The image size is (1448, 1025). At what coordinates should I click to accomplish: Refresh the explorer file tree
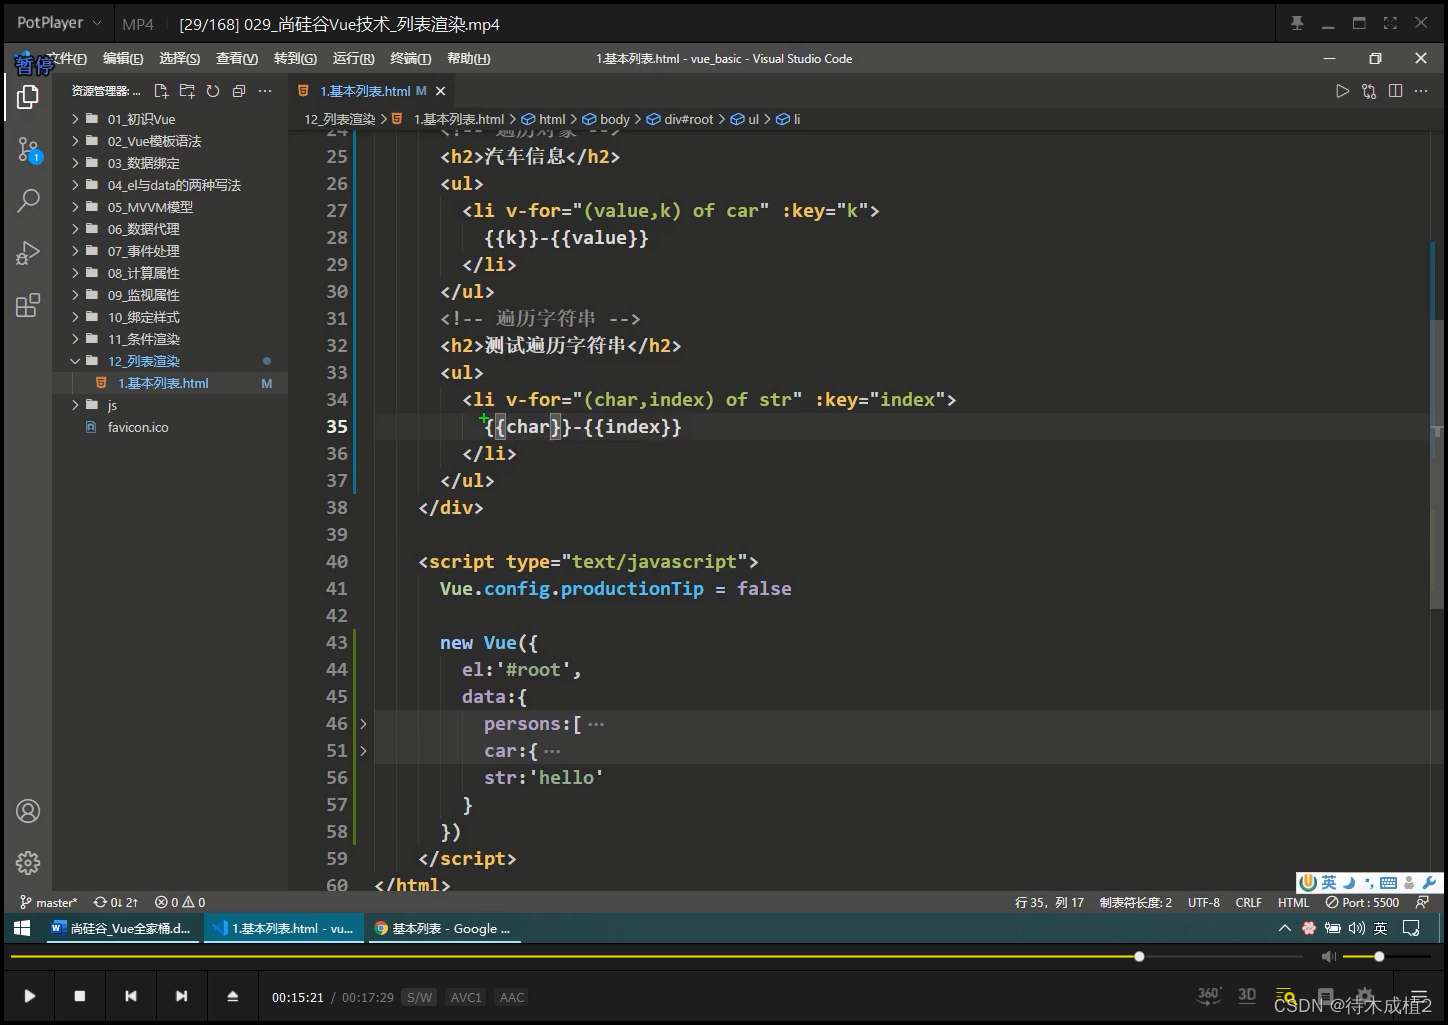point(213,91)
